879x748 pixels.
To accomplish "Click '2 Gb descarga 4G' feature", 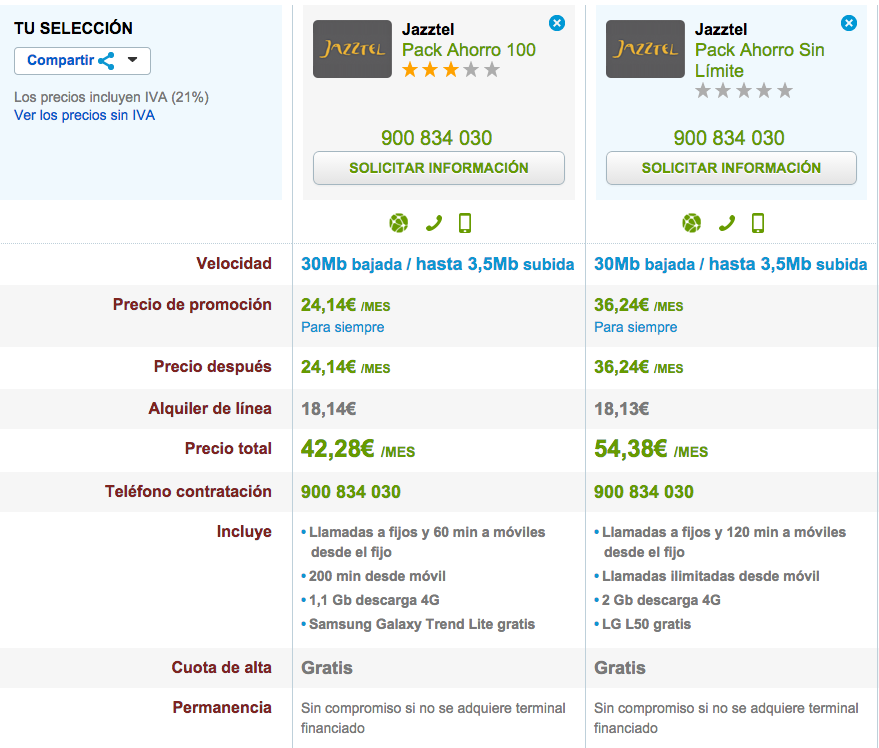I will coord(661,600).
